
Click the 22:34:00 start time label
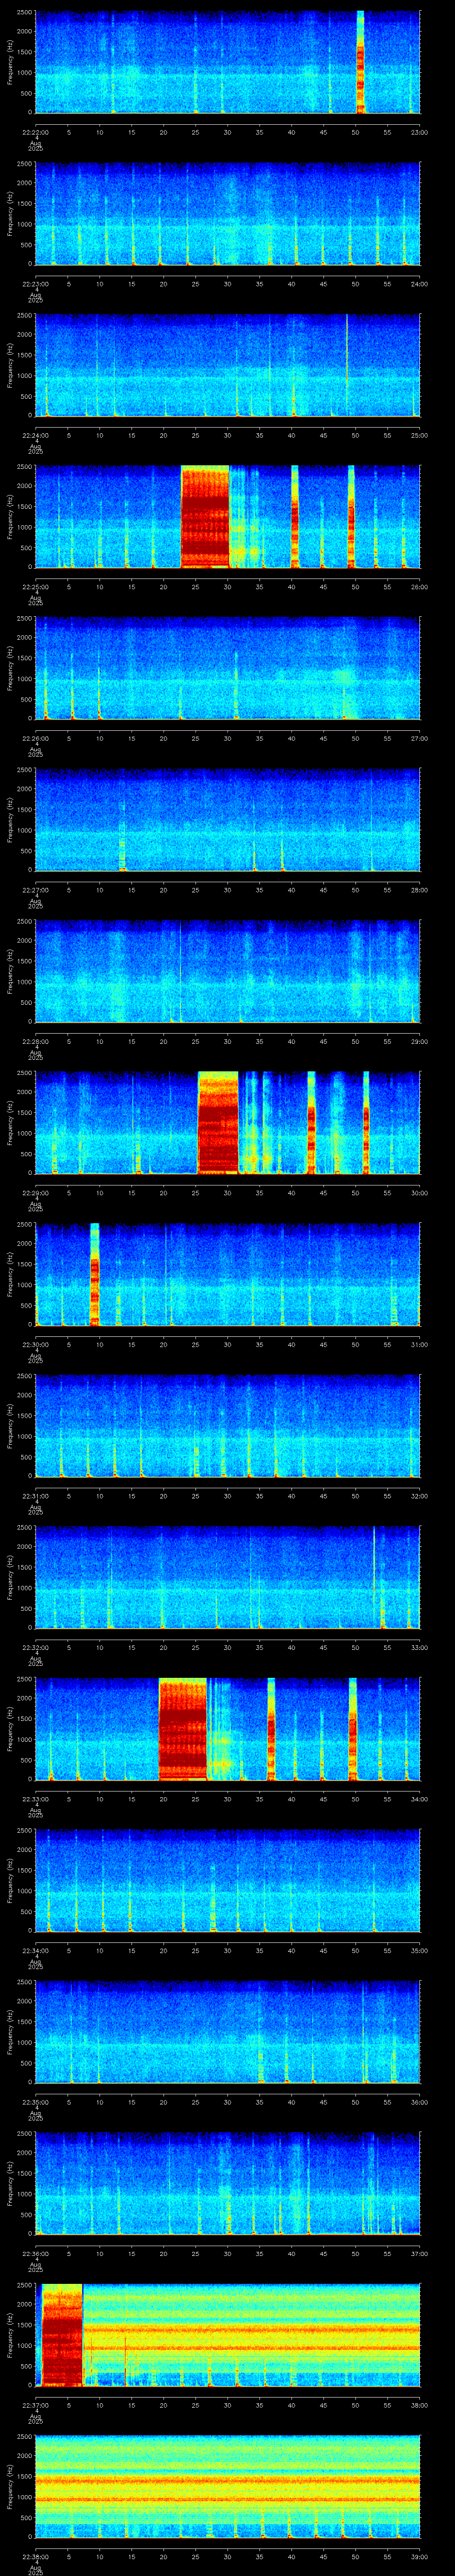[35, 1950]
